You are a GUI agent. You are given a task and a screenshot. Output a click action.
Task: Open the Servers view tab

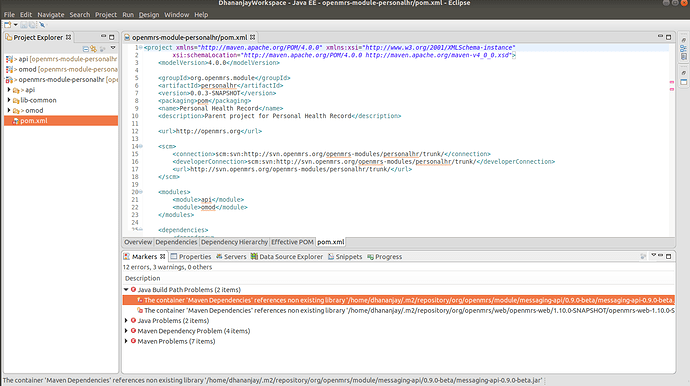231,257
